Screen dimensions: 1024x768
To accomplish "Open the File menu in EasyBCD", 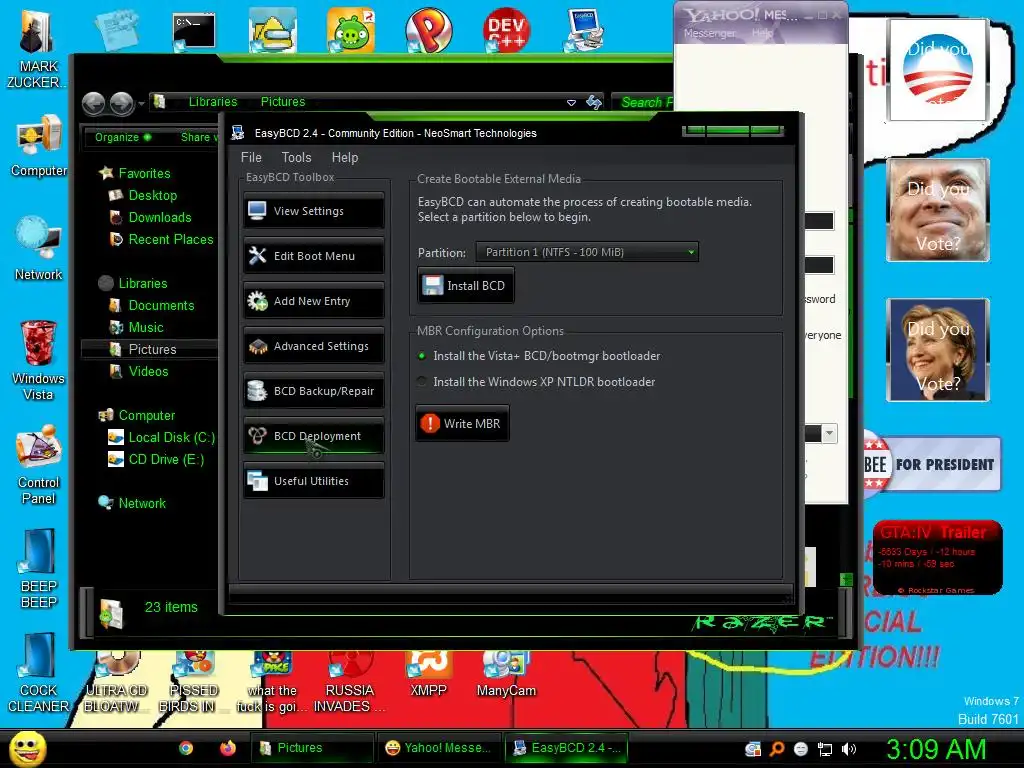I will pos(251,157).
